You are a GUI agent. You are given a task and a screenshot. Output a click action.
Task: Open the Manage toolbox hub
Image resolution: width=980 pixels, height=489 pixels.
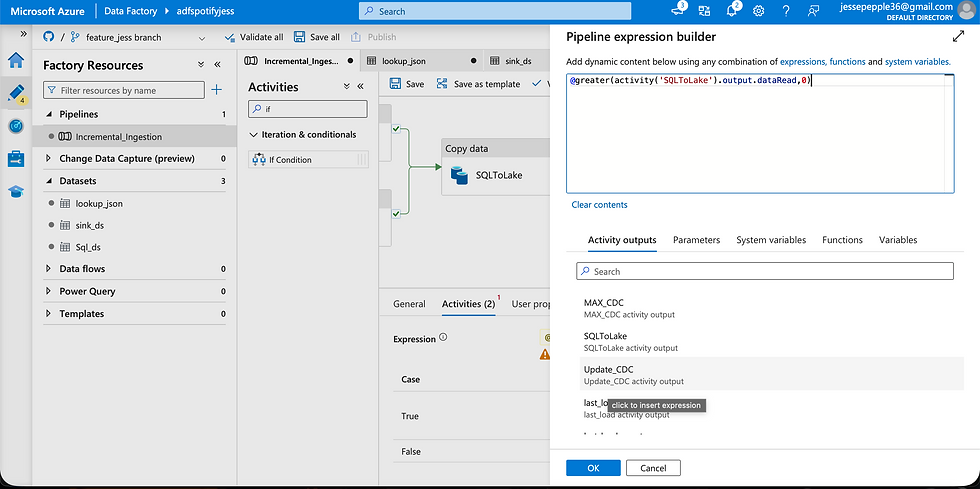[x=16, y=159]
